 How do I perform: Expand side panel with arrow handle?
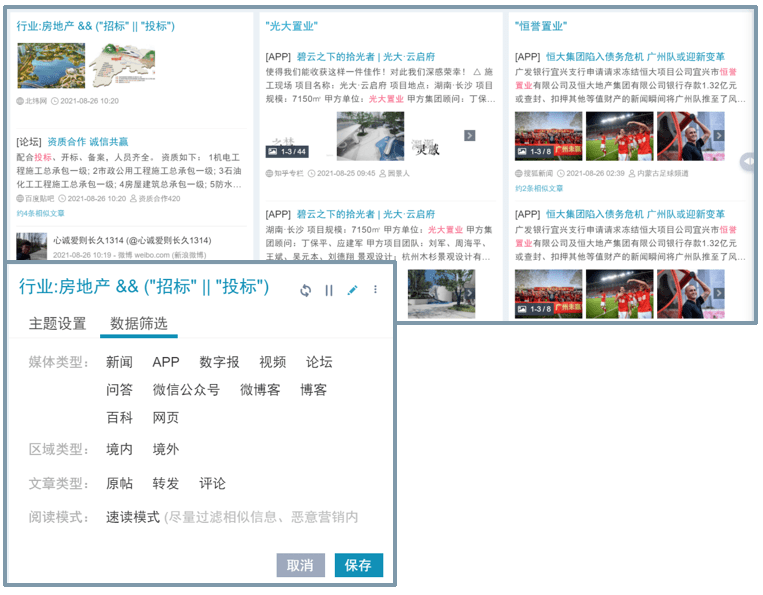coord(748,161)
